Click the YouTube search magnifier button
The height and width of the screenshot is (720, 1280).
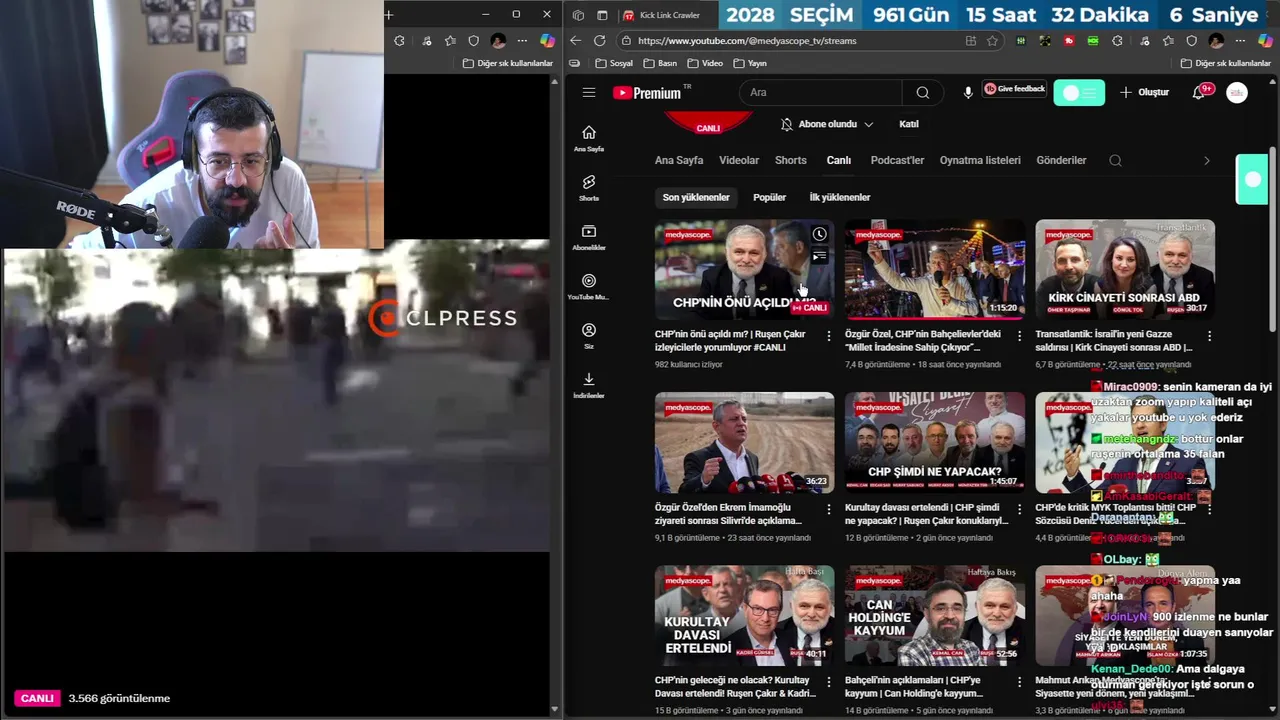click(x=922, y=92)
